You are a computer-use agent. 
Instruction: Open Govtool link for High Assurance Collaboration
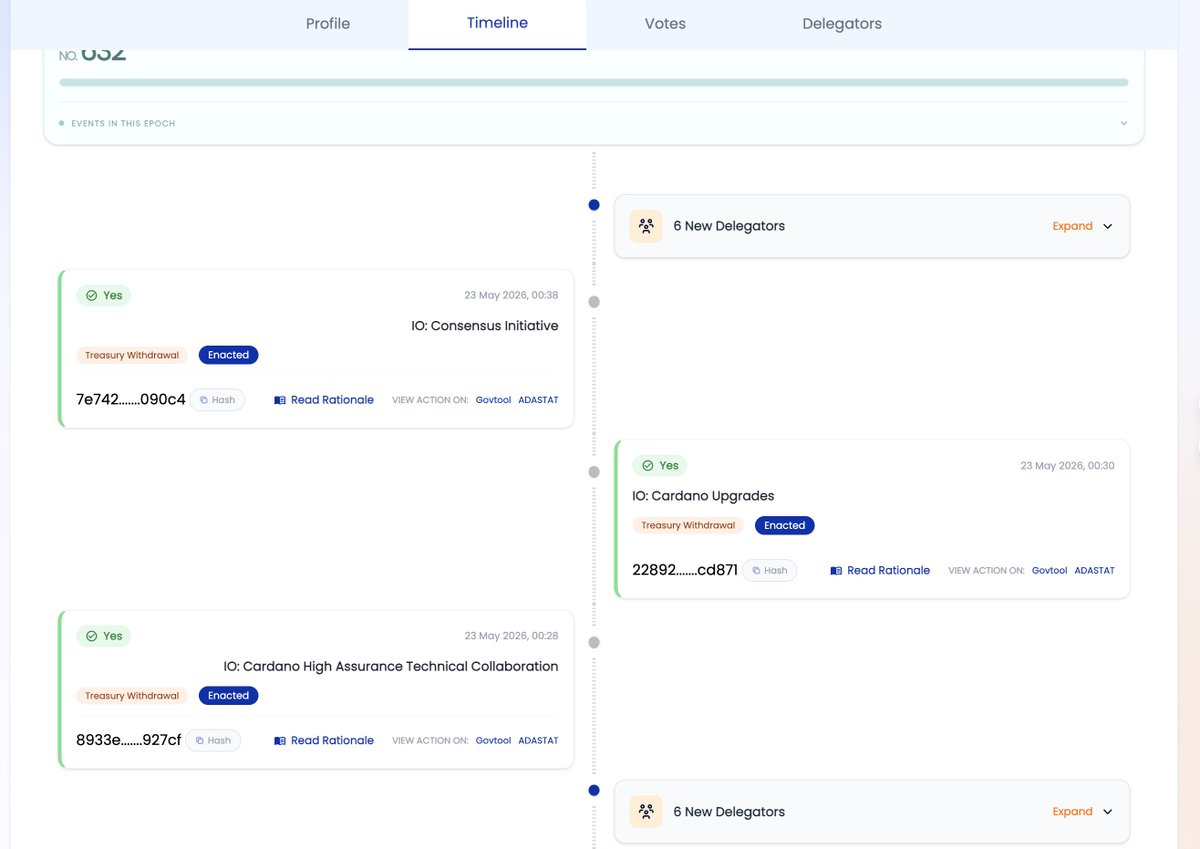pyautogui.click(x=493, y=741)
